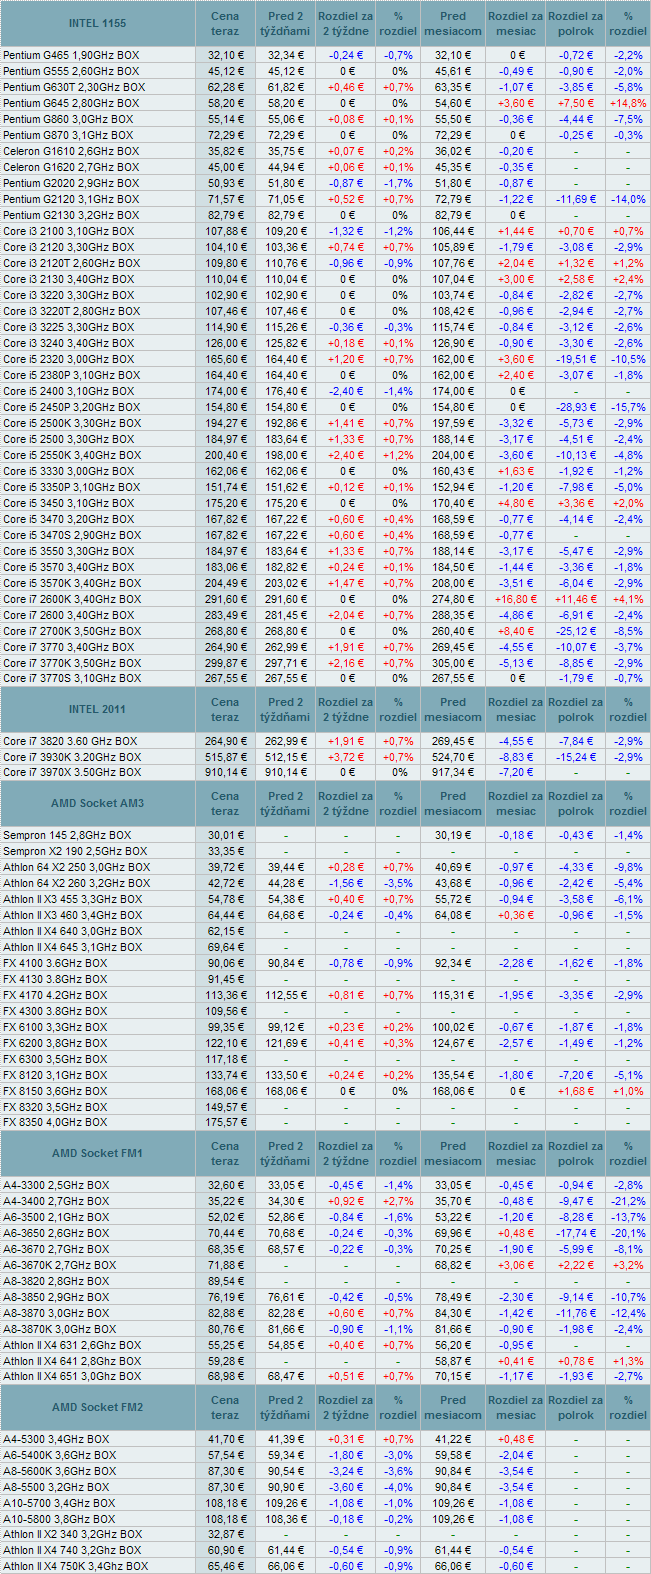Image resolution: width=651 pixels, height=1574 pixels.
Task: Select the Athlon II X4 750K 3,4Ghz BOX row name
Action: [x=75, y=1566]
